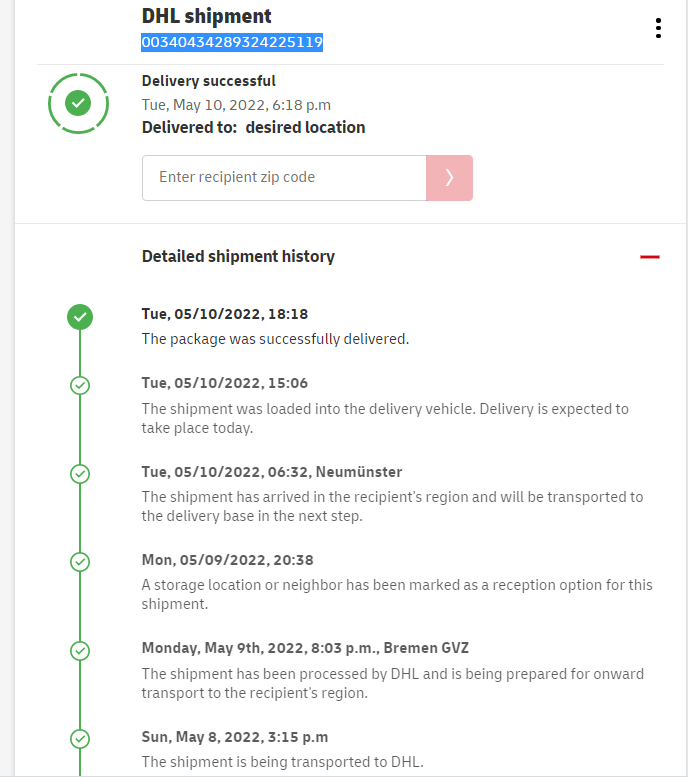Click the large delivery successful status icon
Image resolution: width=688 pixels, height=777 pixels.
[78, 102]
